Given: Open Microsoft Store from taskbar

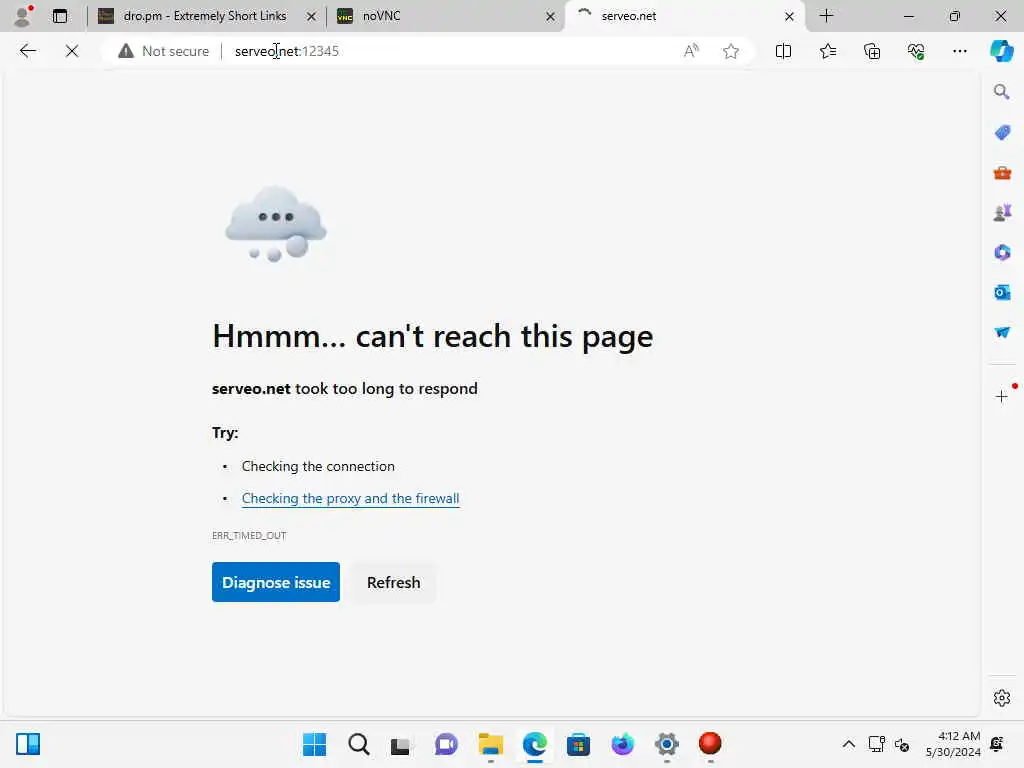Looking at the screenshot, I should (x=578, y=744).
